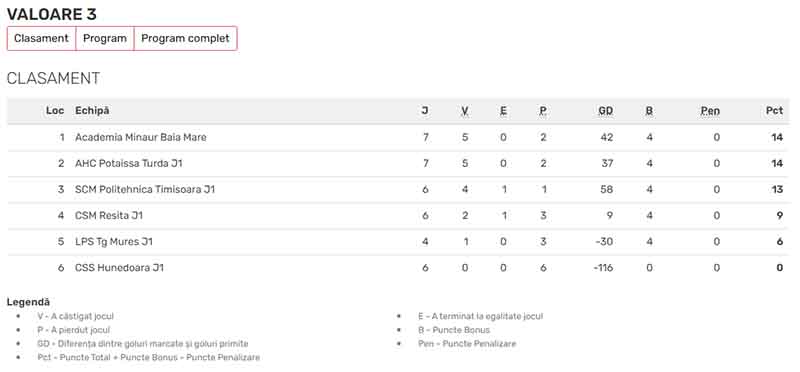Screen dimensions: 800x372
Task: Click the Echipă column header
Action: point(92,111)
